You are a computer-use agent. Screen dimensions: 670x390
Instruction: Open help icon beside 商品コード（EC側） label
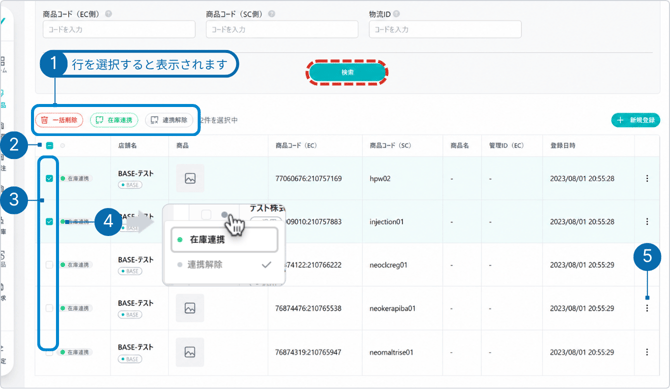click(x=109, y=14)
